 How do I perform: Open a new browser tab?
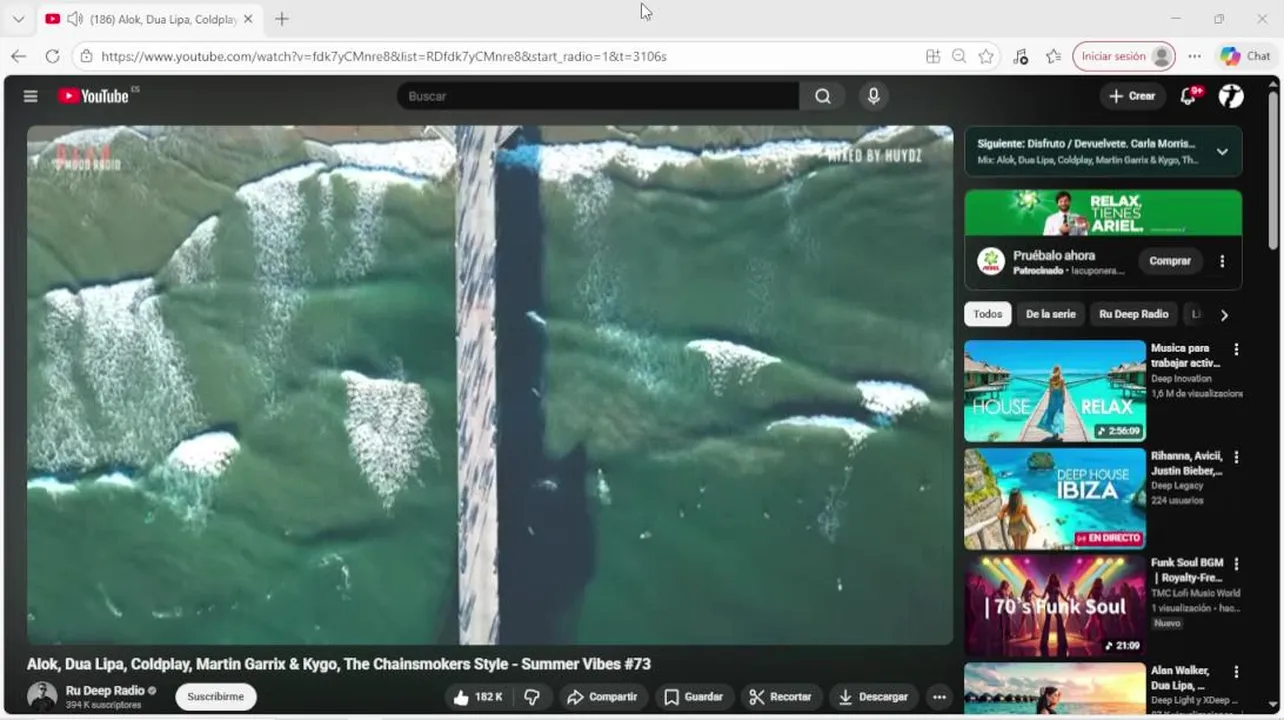[282, 19]
